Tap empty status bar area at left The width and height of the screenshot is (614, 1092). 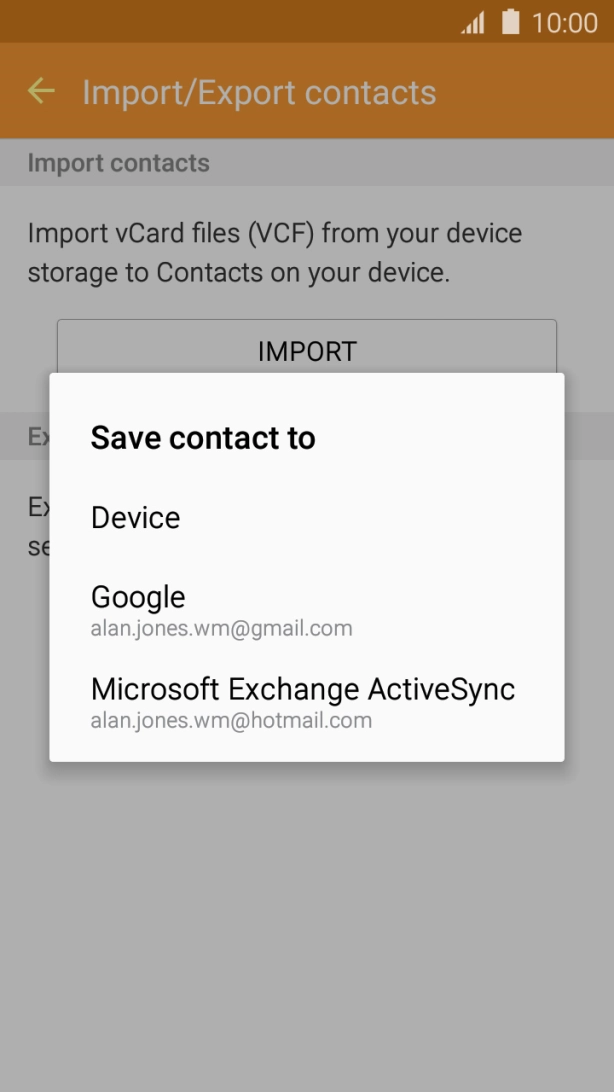click(200, 21)
